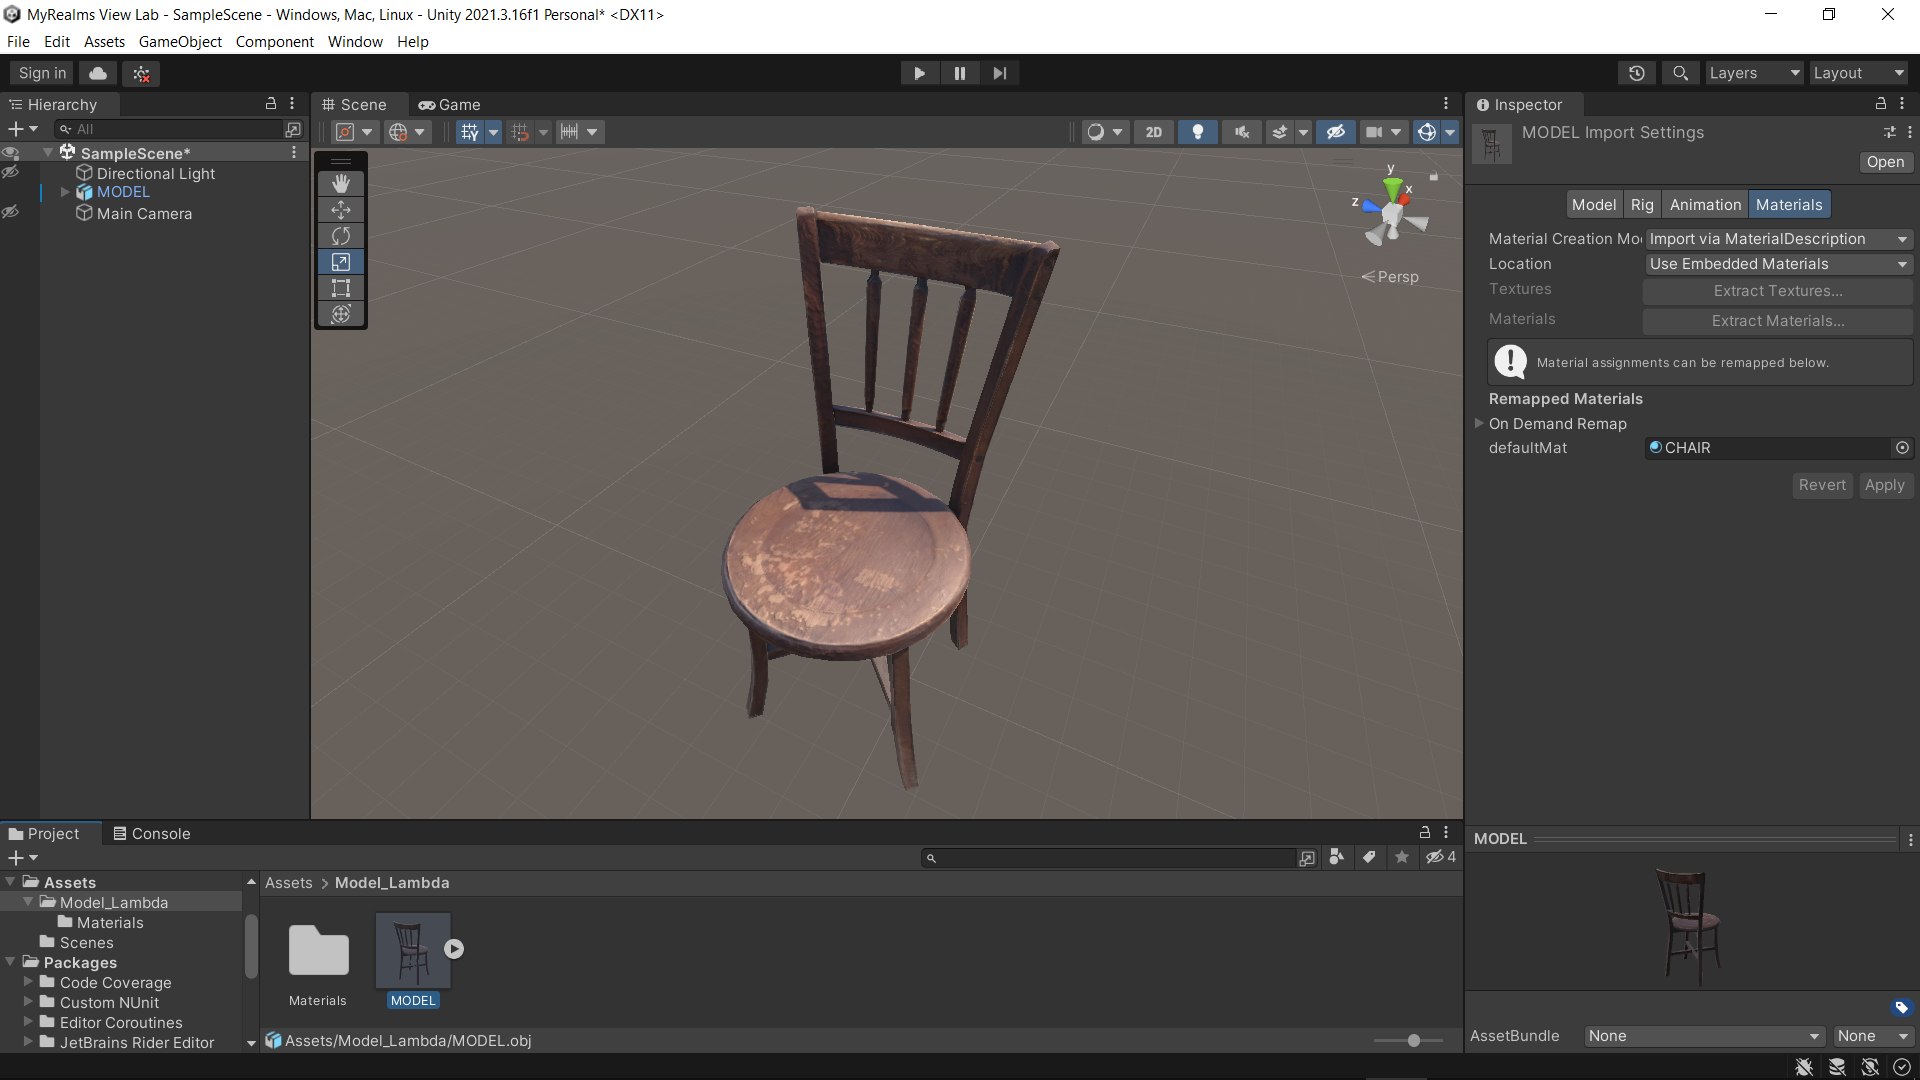This screenshot has width=1920, height=1080.
Task: Click the cloud services icon
Action: tap(98, 73)
